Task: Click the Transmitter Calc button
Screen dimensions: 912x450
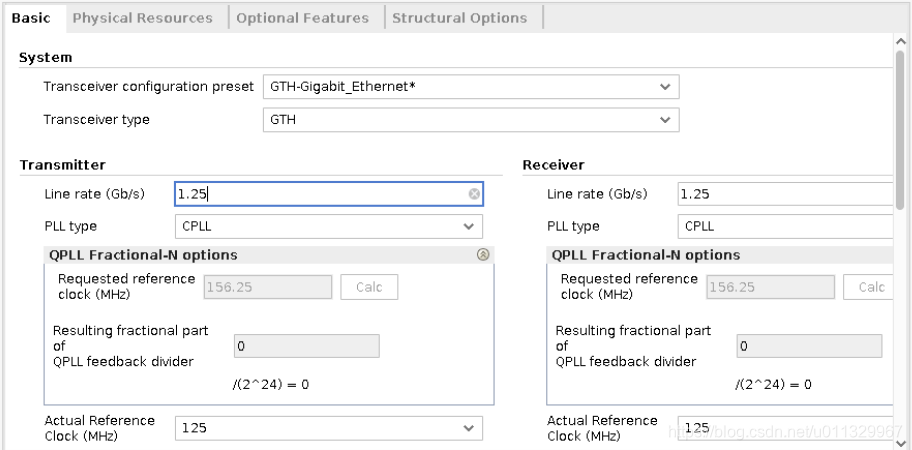Action: (x=369, y=287)
